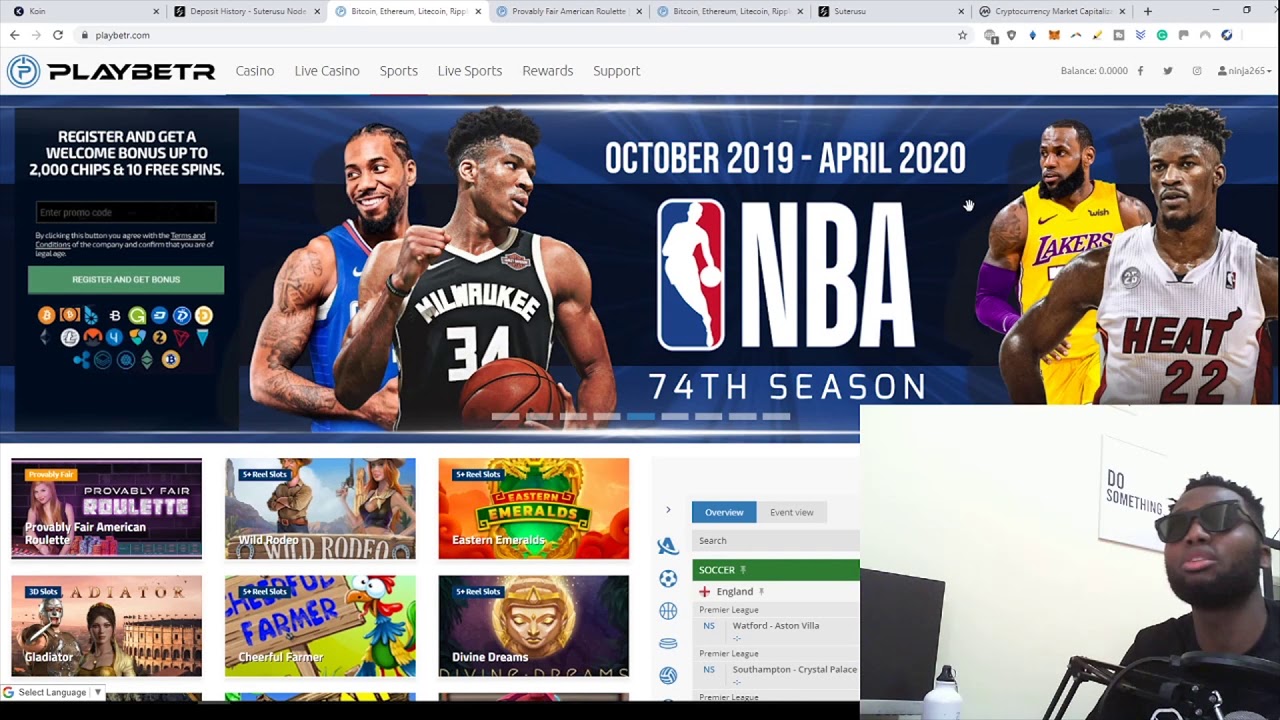Select the volleyball sport icon
The image size is (1280, 720).
668,675
